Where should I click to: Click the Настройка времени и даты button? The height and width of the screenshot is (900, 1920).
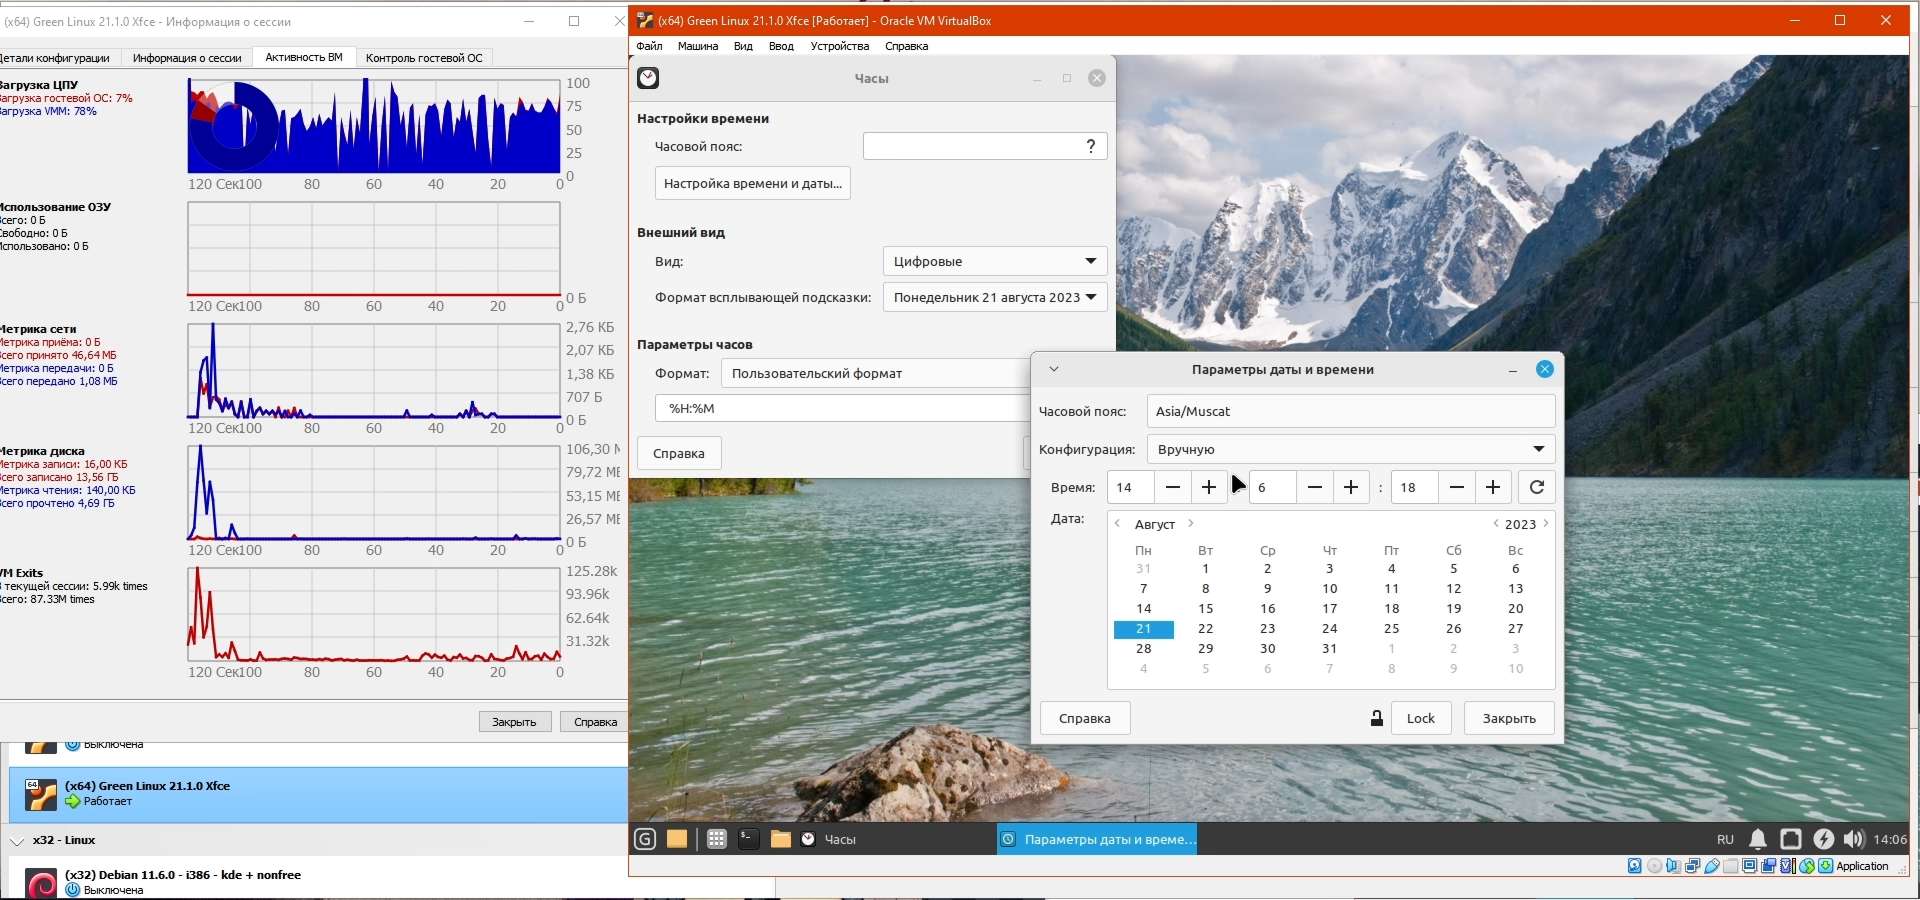click(752, 183)
